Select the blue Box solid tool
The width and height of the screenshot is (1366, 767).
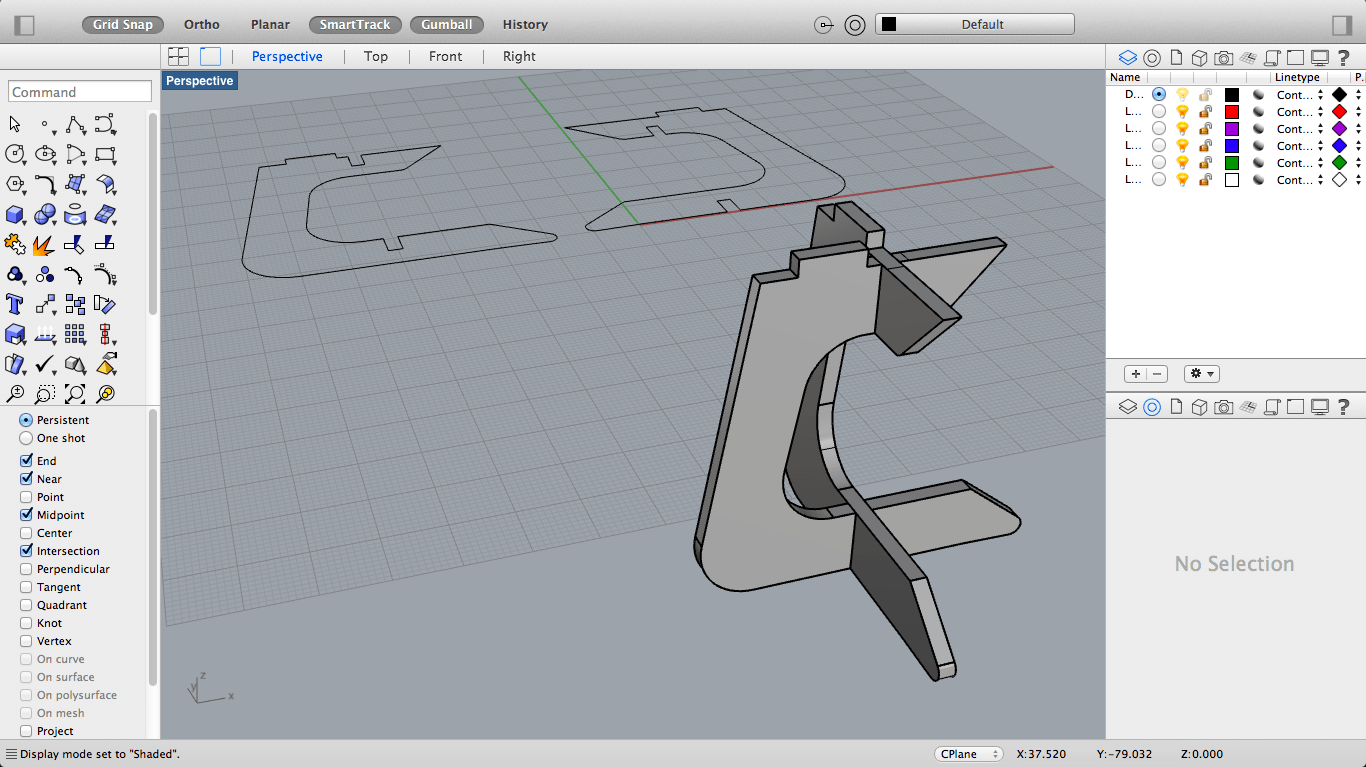pos(15,215)
